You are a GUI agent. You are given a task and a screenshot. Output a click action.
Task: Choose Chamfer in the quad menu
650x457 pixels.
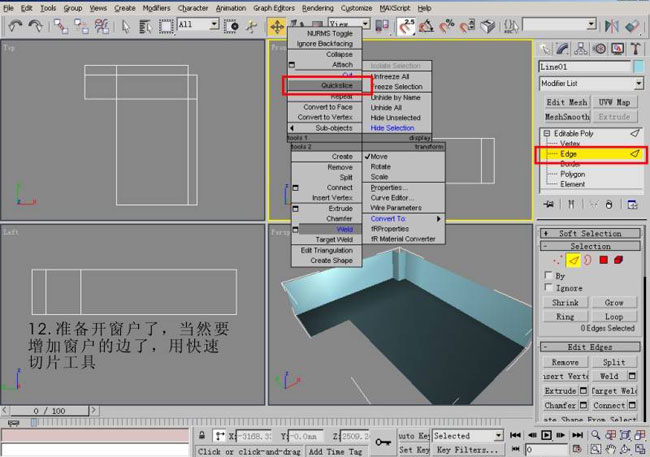pos(325,219)
